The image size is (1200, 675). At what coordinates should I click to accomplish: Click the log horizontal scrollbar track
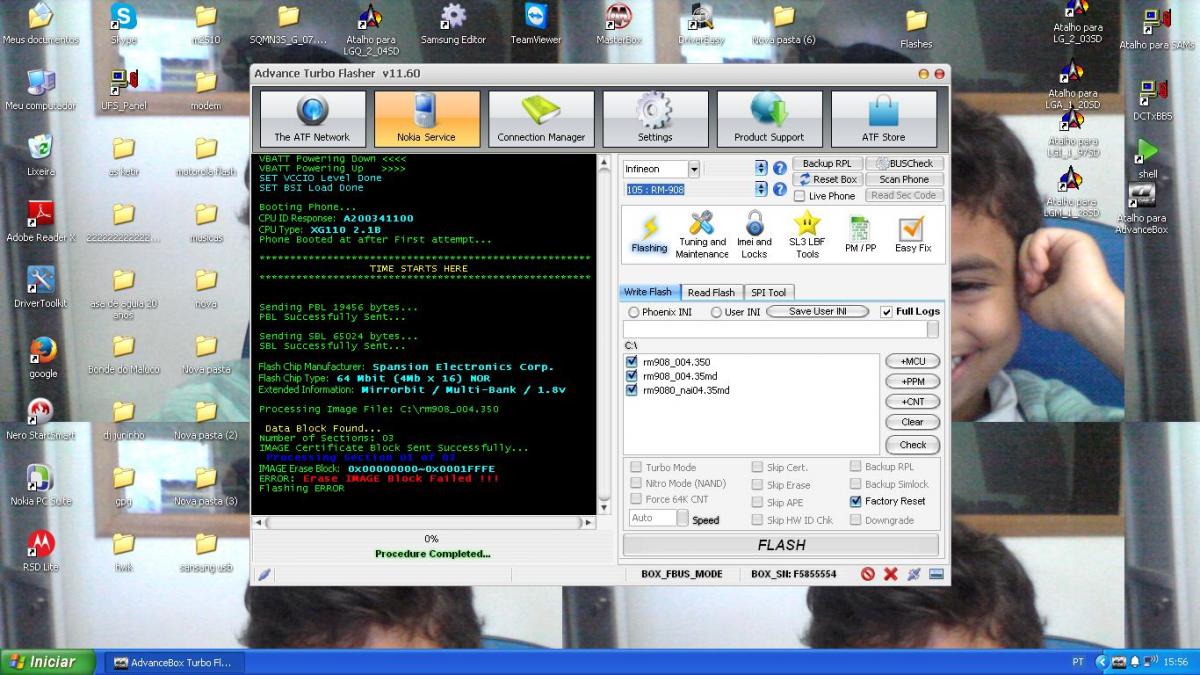pyautogui.click(x=426, y=522)
